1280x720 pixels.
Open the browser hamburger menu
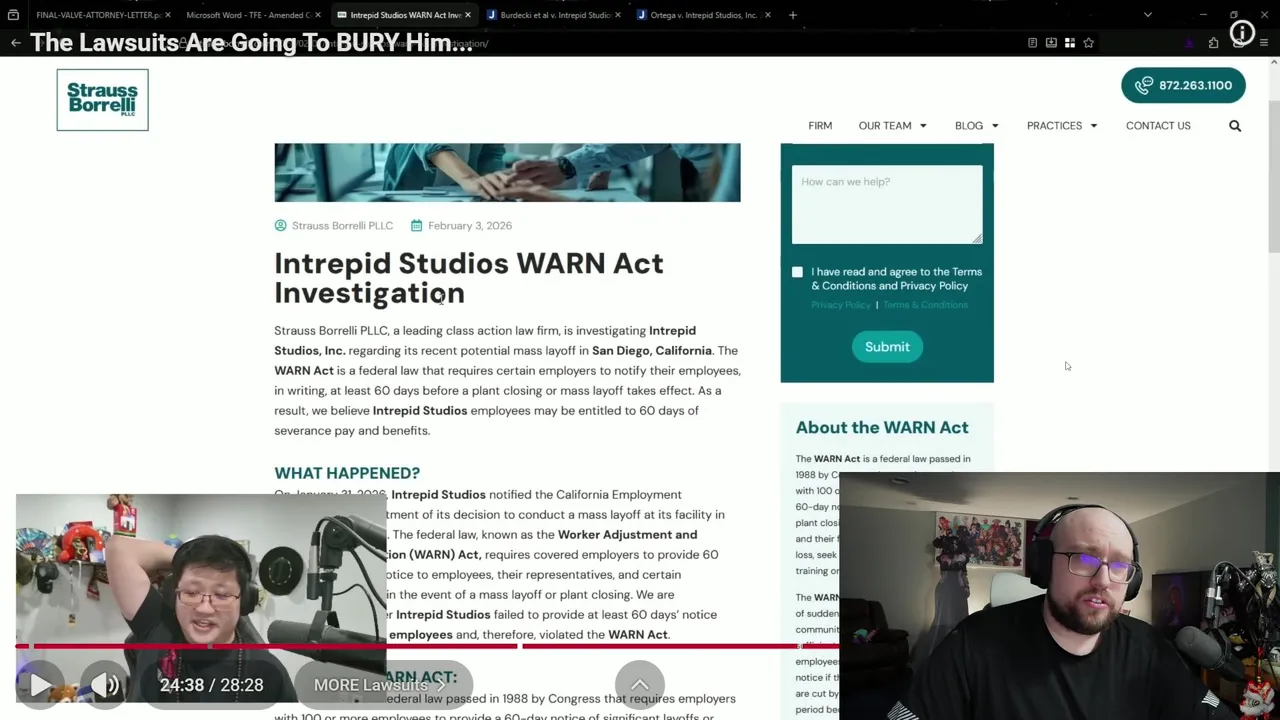tap(1264, 43)
